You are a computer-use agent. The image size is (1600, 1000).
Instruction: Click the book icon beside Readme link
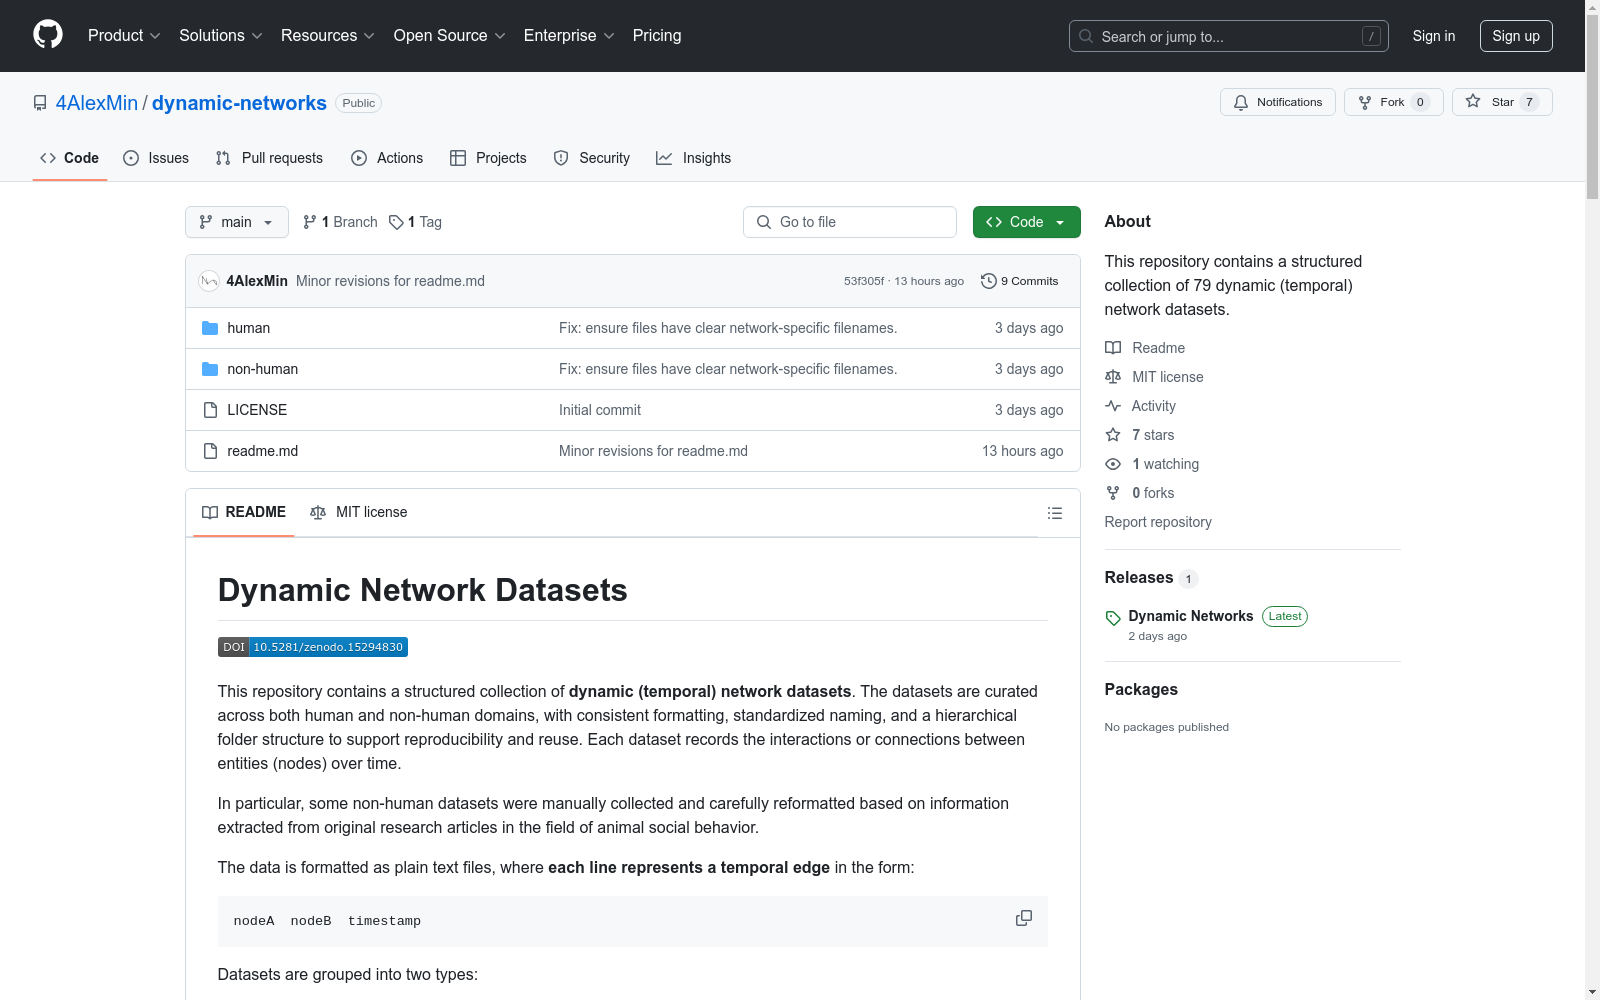(x=1113, y=348)
